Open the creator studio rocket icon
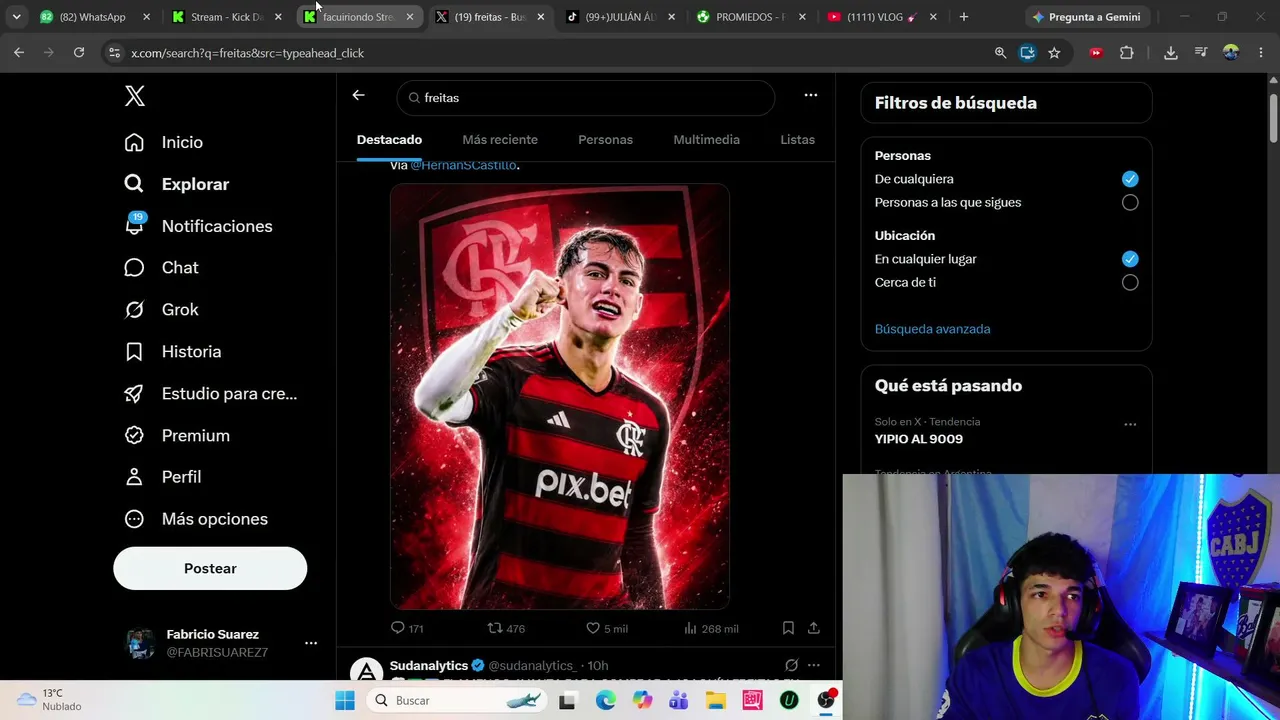Screen dimensions: 1280x720 coord(134,394)
